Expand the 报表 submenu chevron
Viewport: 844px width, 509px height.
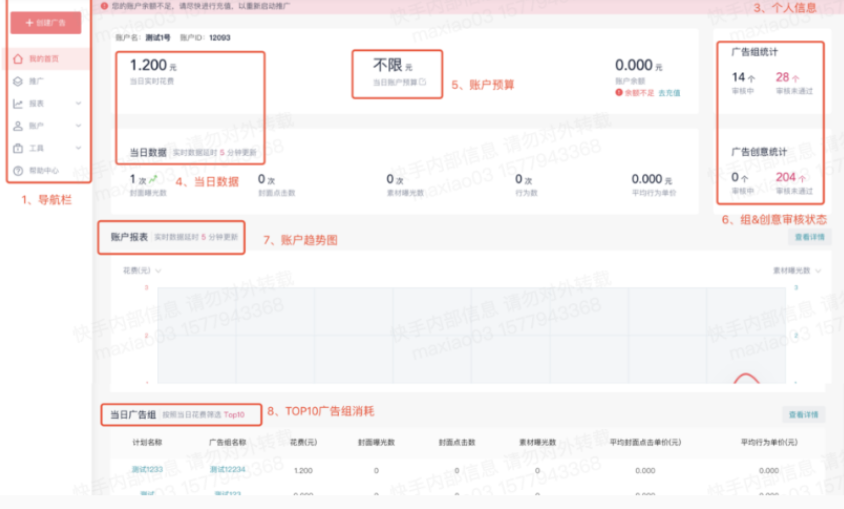tap(78, 103)
